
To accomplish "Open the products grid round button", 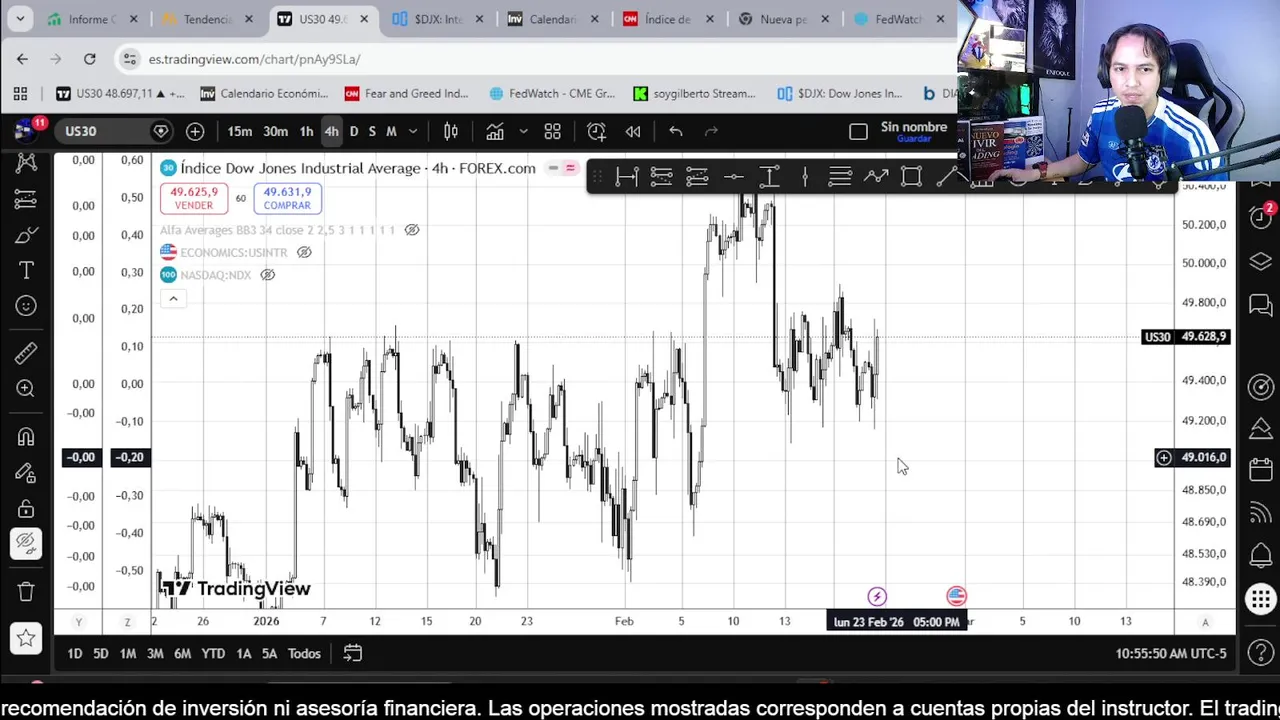I will (1260, 600).
